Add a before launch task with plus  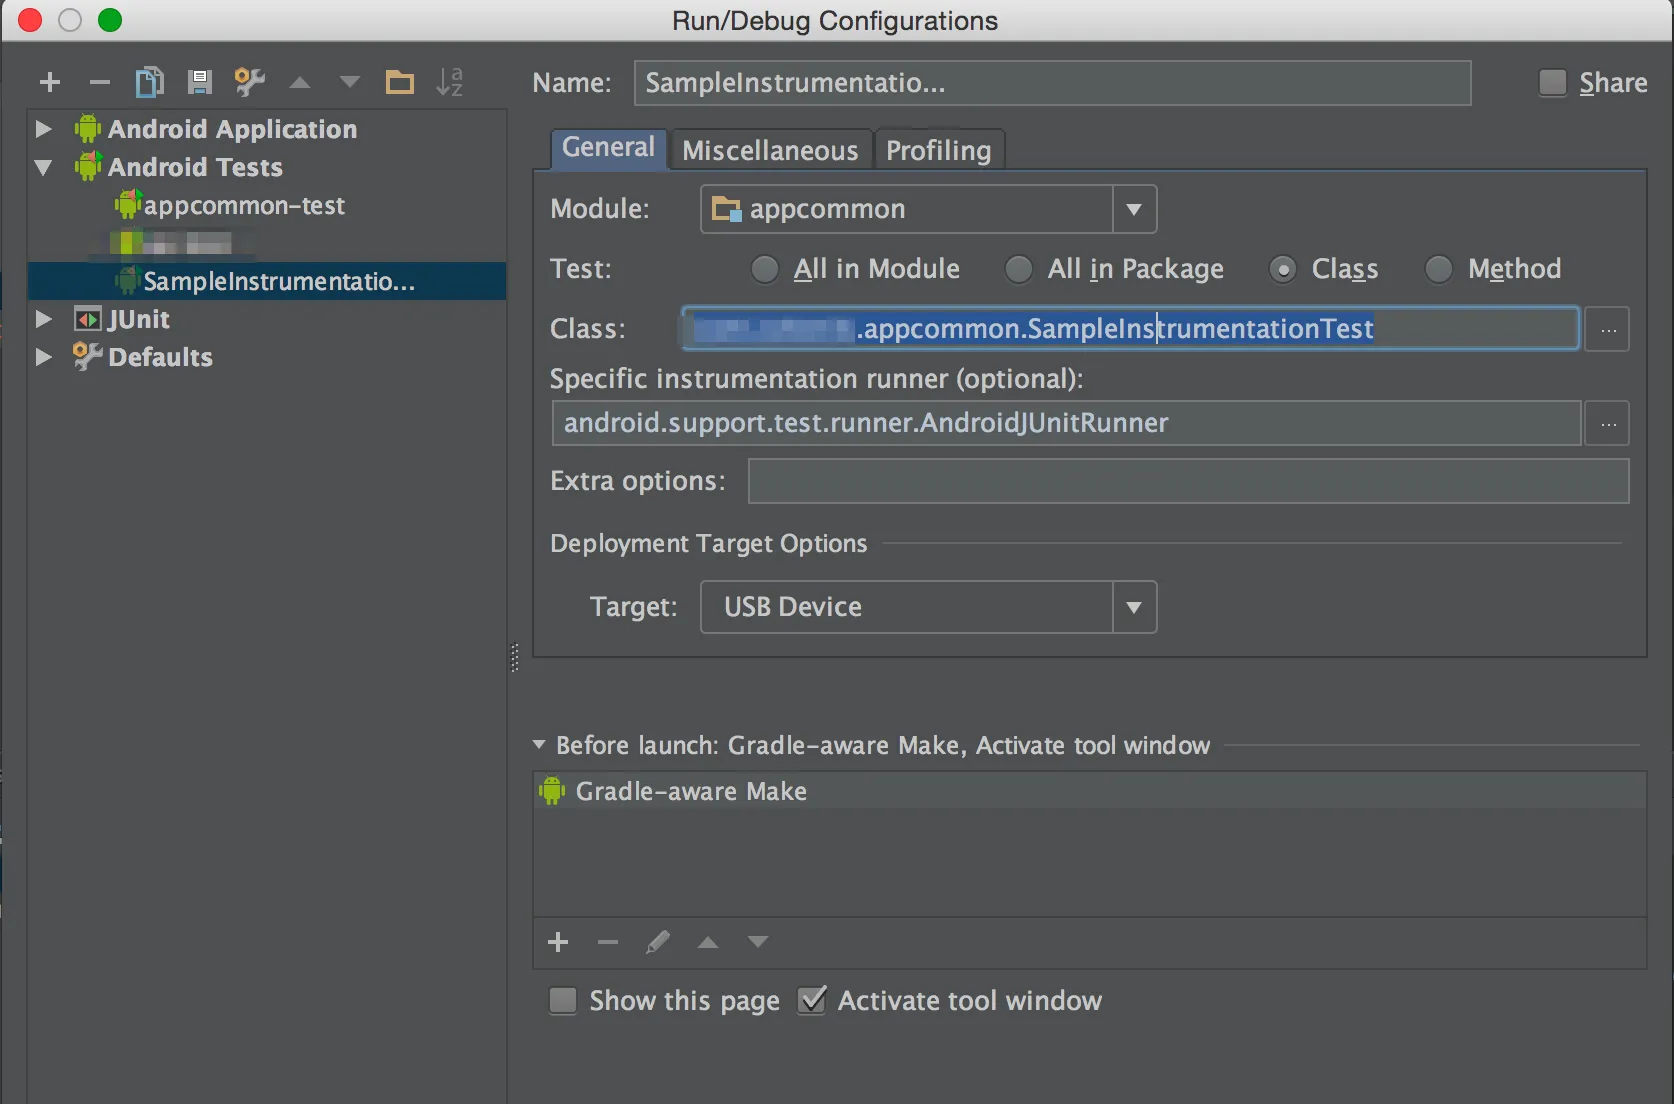coord(558,942)
